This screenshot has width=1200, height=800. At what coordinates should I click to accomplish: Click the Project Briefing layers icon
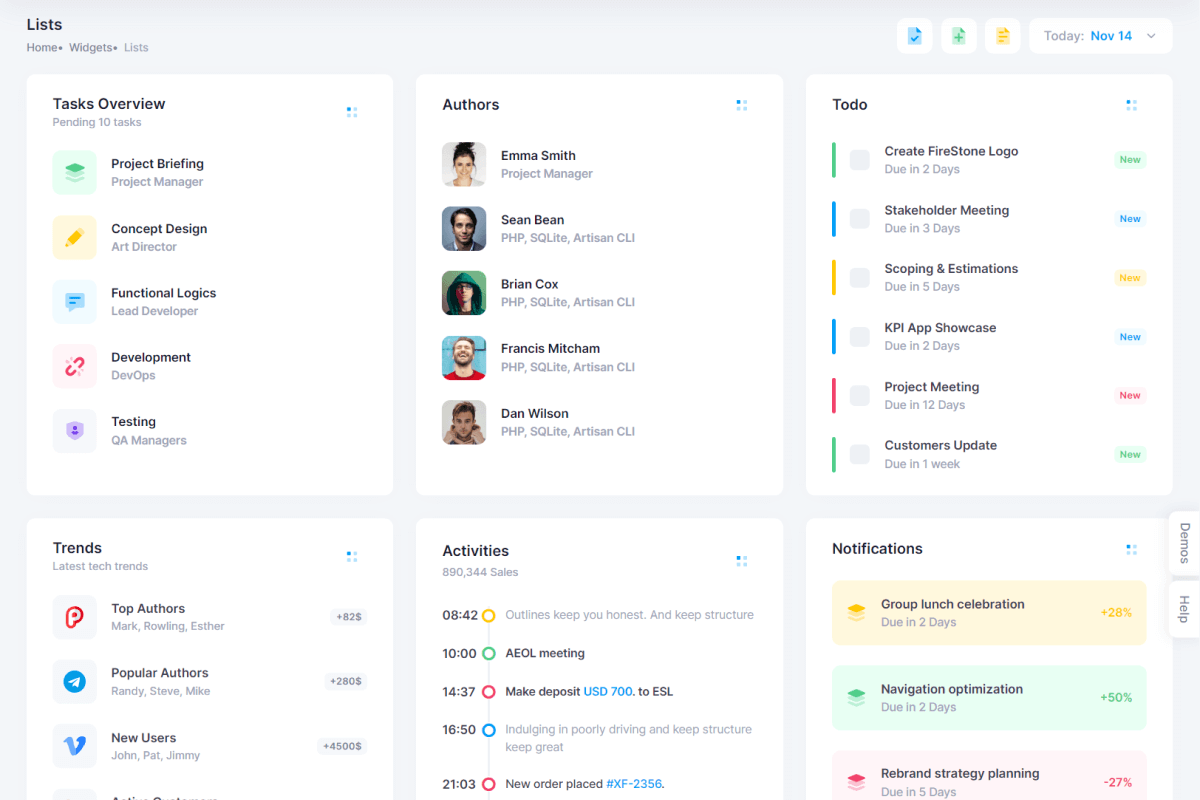tap(75, 173)
